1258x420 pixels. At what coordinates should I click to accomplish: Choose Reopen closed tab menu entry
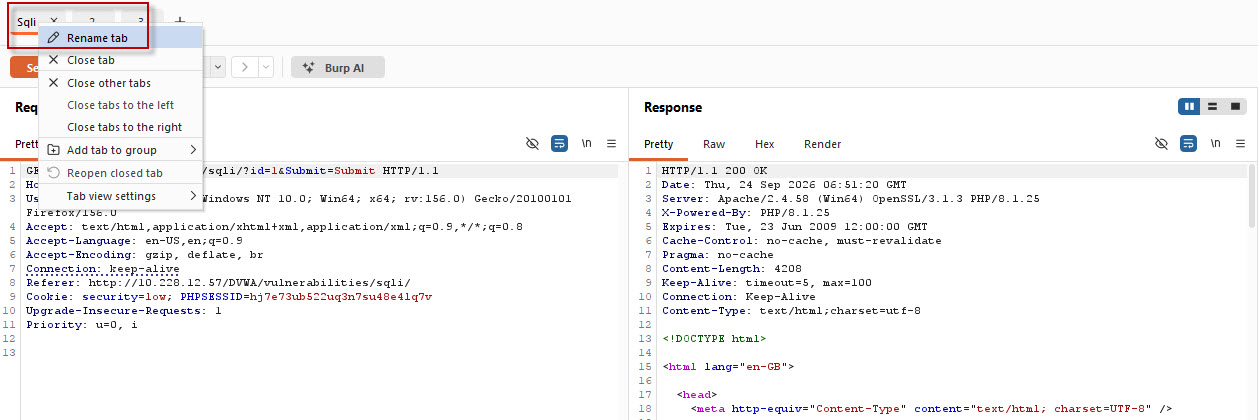click(121, 173)
